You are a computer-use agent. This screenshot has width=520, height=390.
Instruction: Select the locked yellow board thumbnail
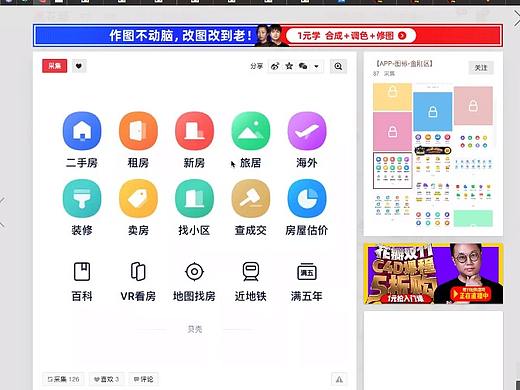point(392,97)
